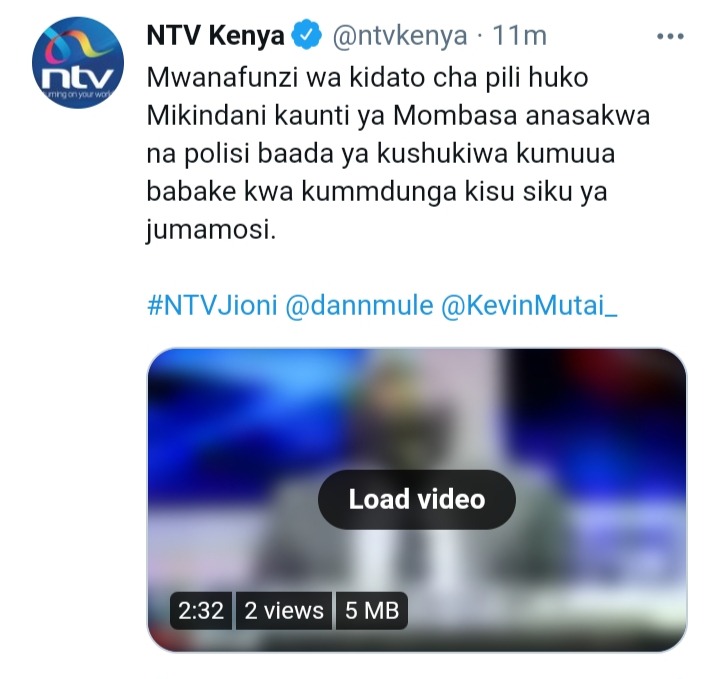Click the word Mikindani in the tweet
This screenshot has width=719, height=679.
click(206, 116)
